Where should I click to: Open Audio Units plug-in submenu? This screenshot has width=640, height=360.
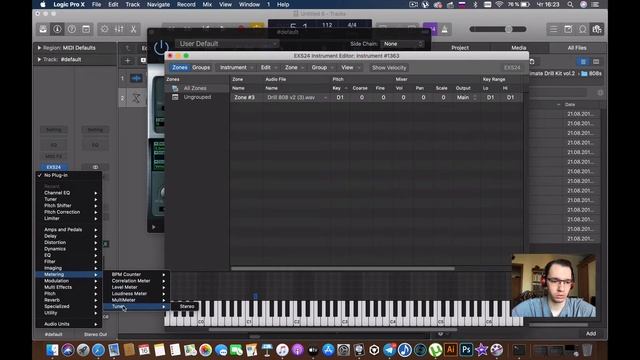pos(69,324)
